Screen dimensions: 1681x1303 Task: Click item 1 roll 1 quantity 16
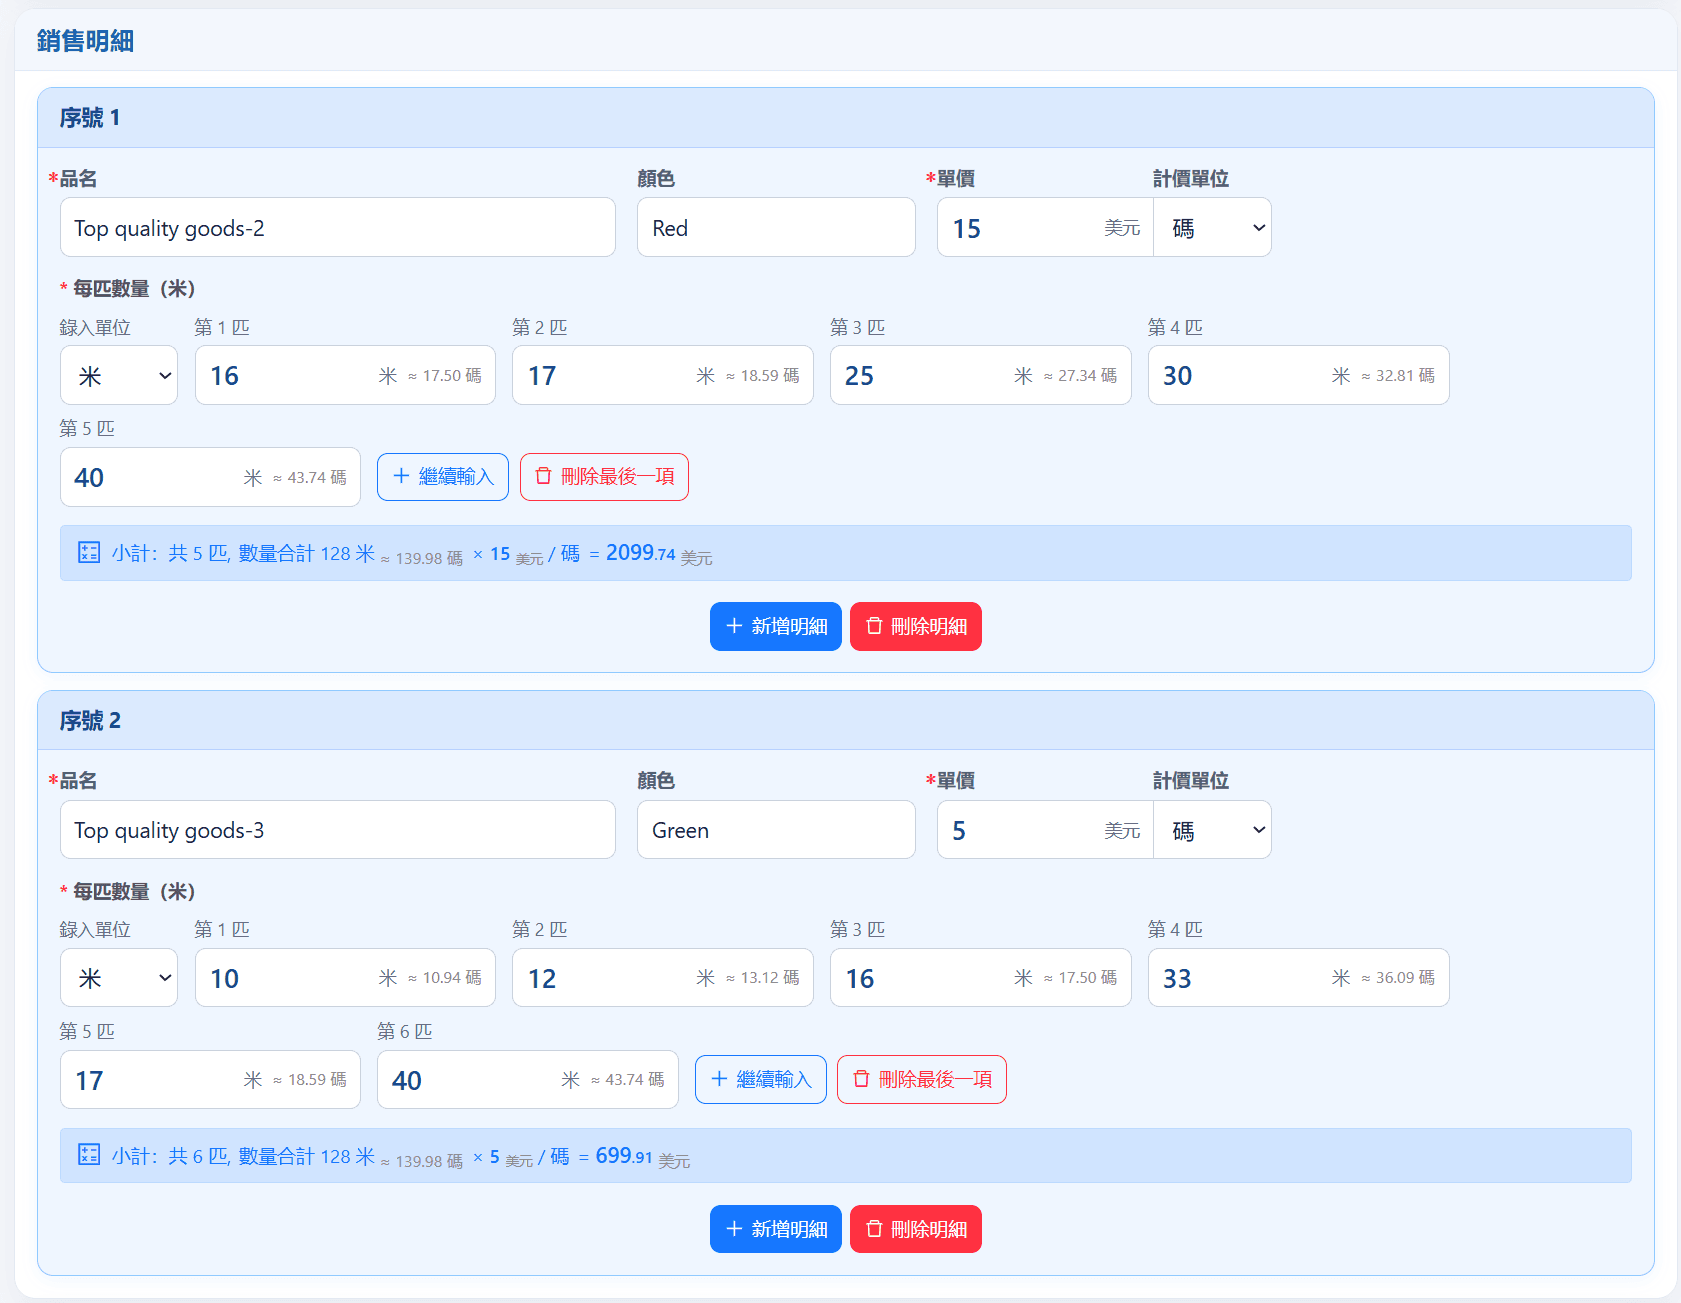pyautogui.click(x=345, y=375)
